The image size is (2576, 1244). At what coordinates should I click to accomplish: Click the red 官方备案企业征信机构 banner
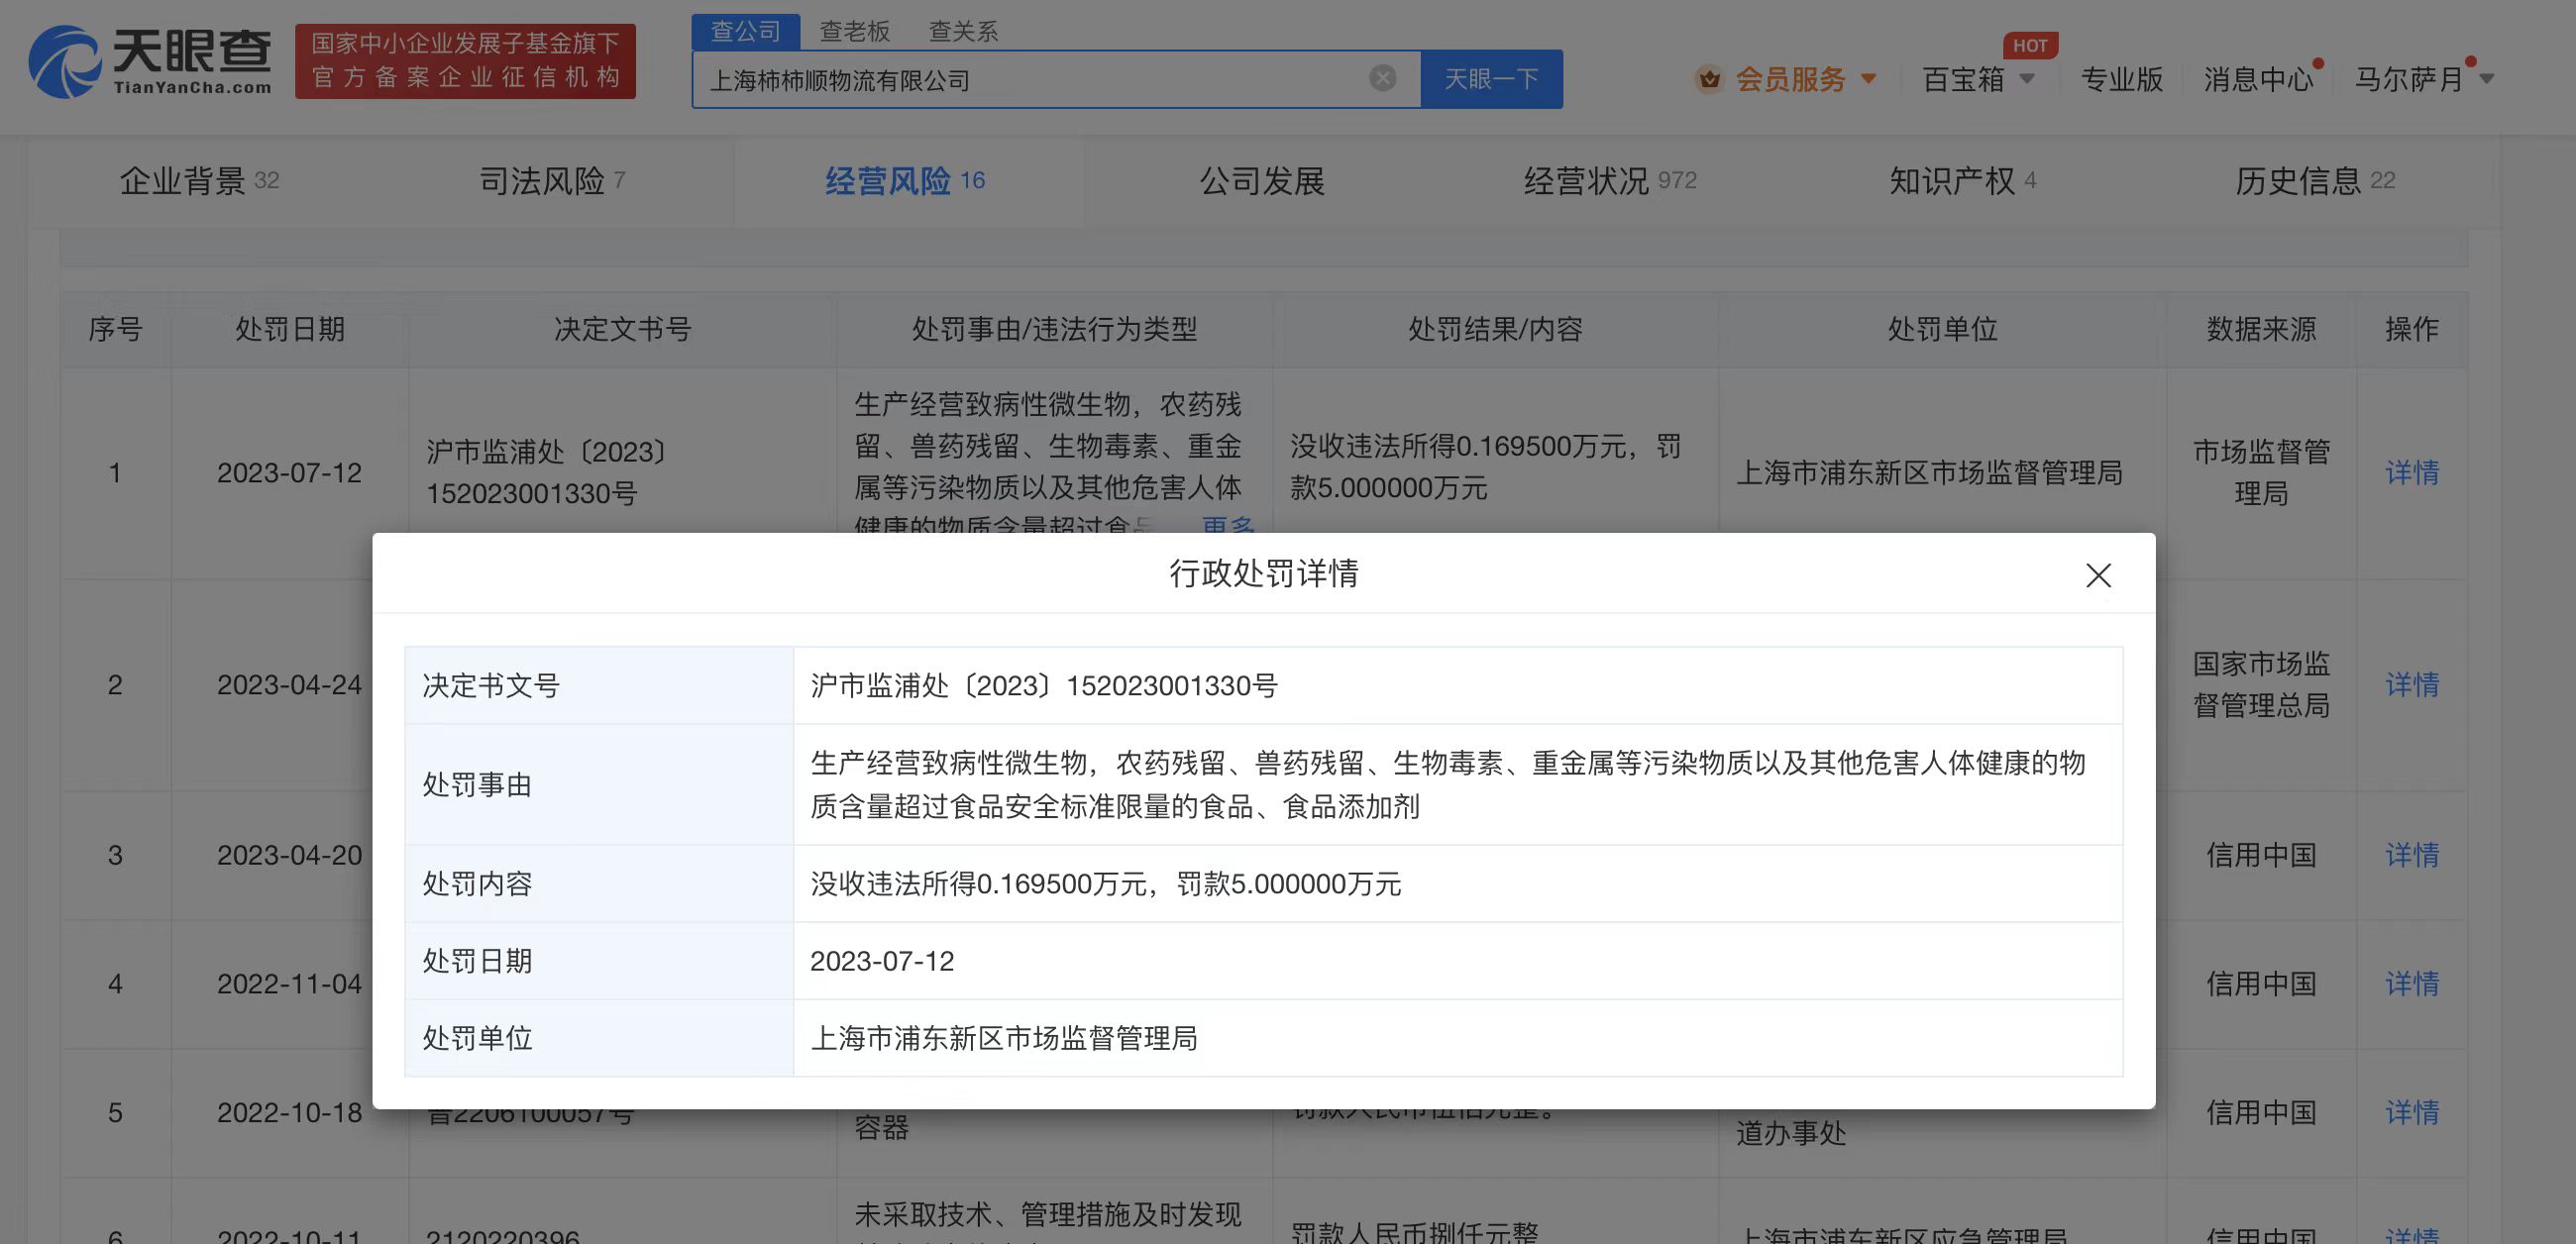465,61
